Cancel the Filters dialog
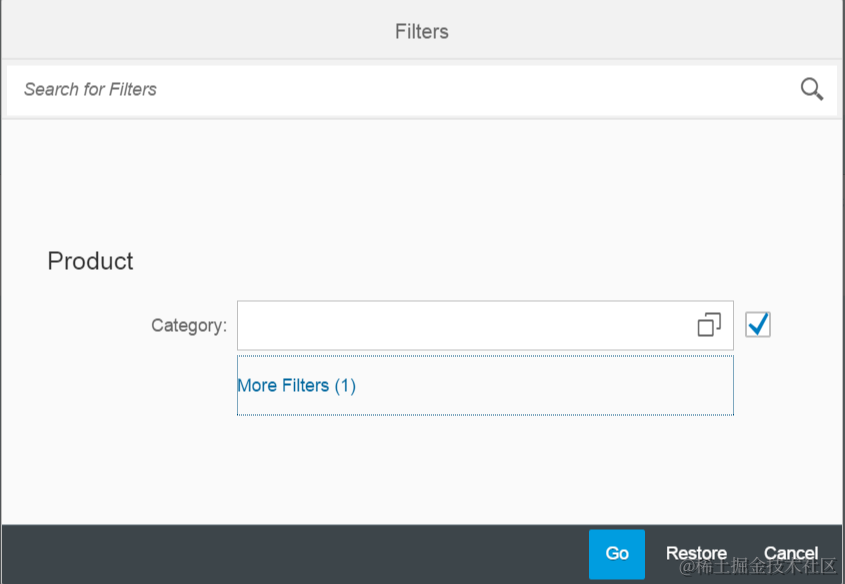The height and width of the screenshot is (584, 845). (x=791, y=553)
